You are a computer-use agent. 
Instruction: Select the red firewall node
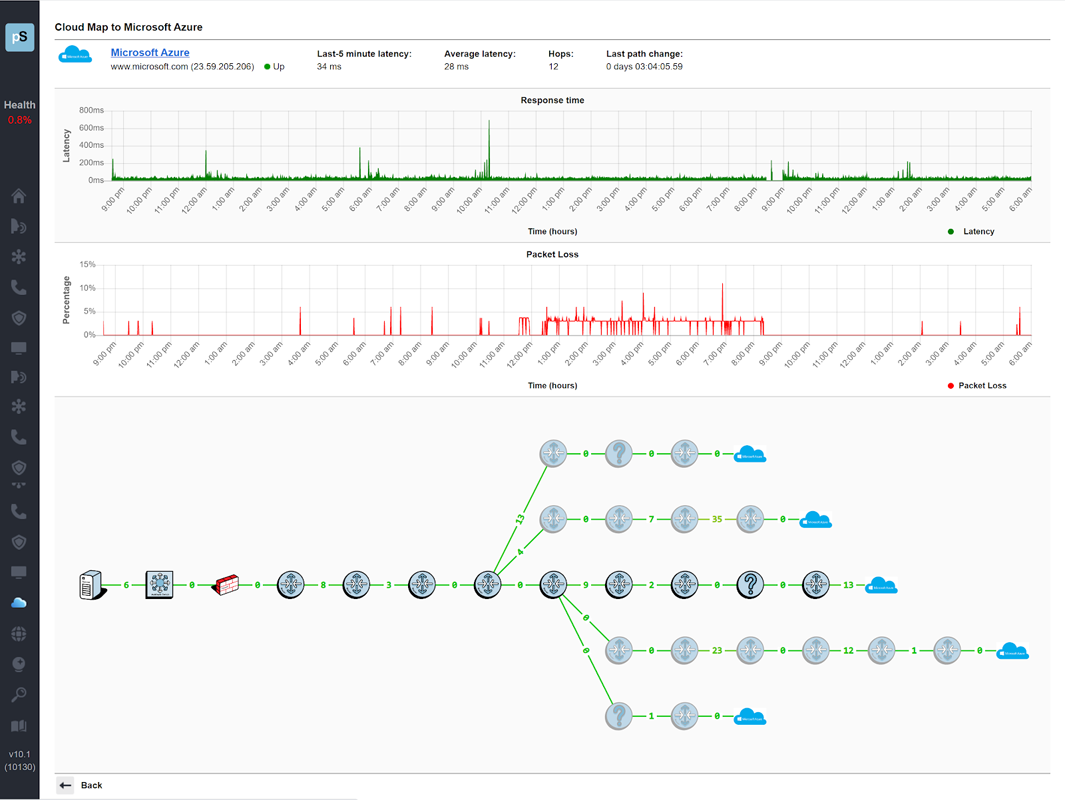226,585
